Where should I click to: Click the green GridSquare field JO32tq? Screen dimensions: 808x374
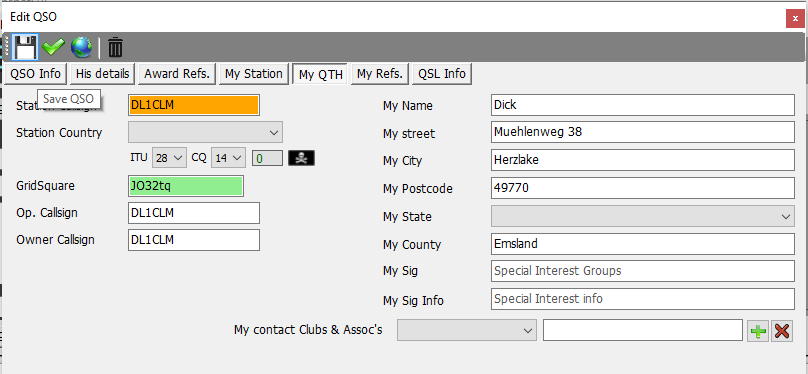(x=186, y=186)
